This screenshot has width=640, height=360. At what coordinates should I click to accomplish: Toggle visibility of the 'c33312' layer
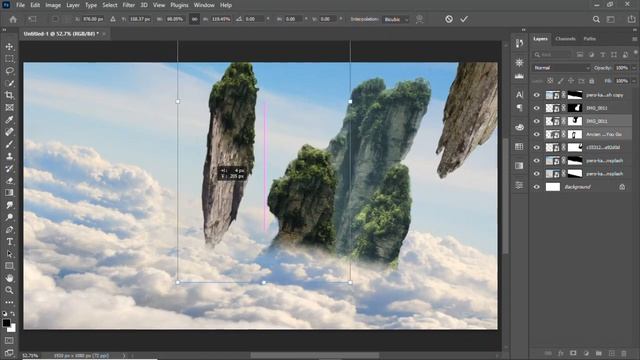[537, 147]
